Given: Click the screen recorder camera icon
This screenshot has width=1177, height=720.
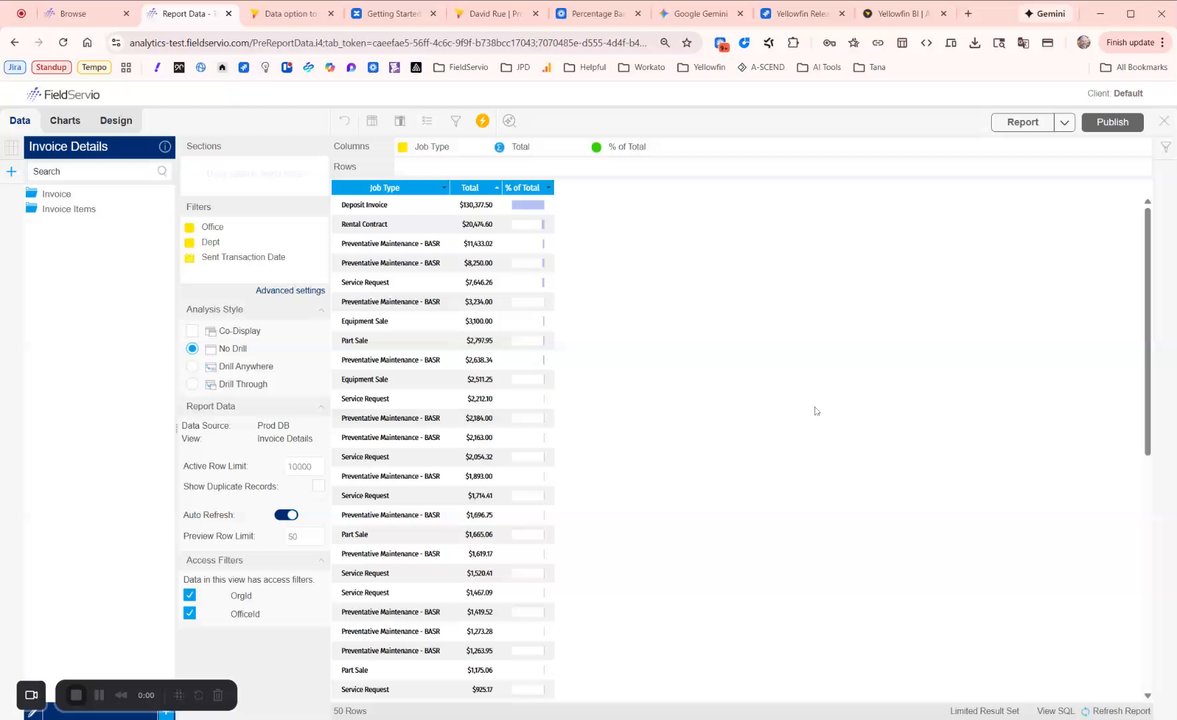Looking at the screenshot, I should click(32, 695).
